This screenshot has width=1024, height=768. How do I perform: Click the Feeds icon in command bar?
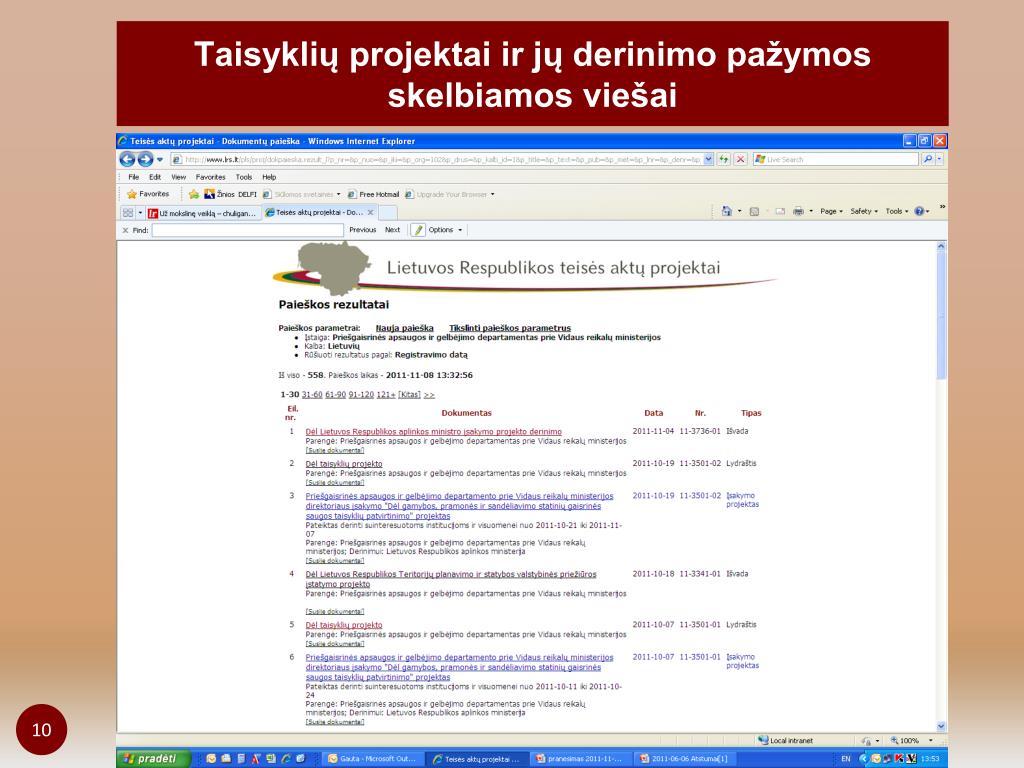click(x=754, y=211)
